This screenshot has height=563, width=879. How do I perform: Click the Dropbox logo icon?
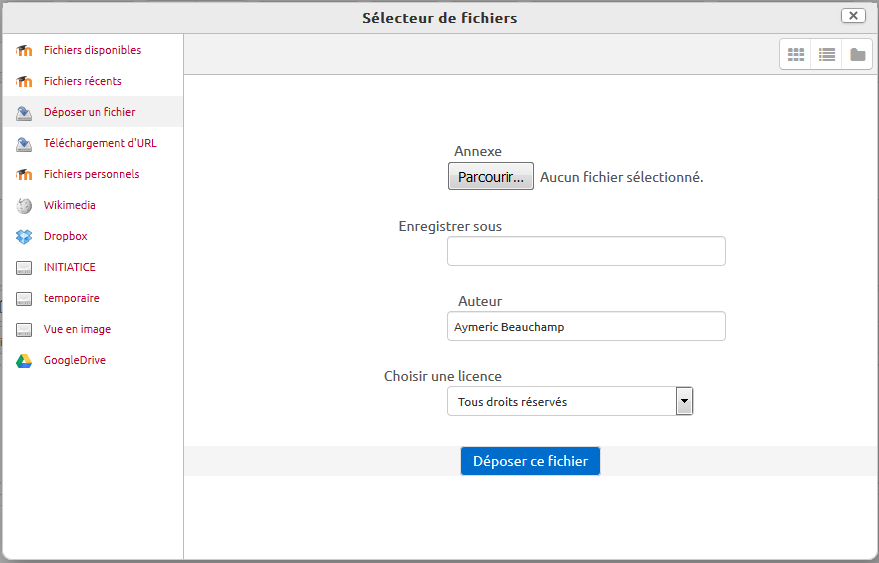(24, 237)
